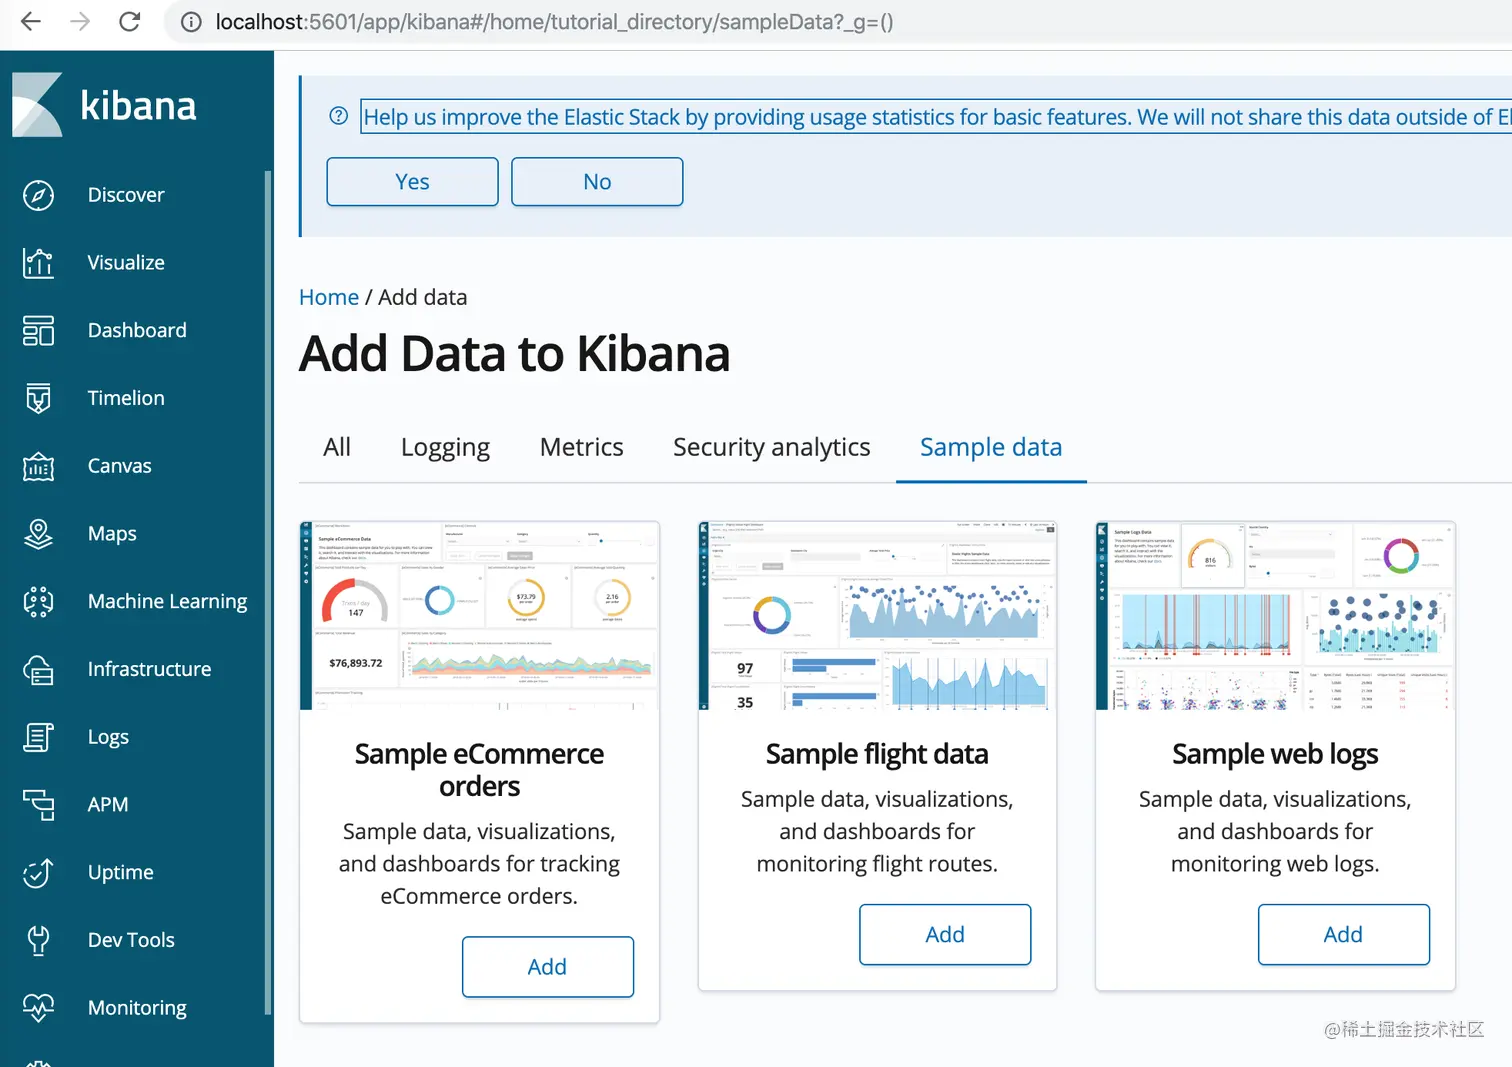This screenshot has height=1067, width=1512.
Task: Reload the page with refresh icon
Action: pyautogui.click(x=129, y=21)
